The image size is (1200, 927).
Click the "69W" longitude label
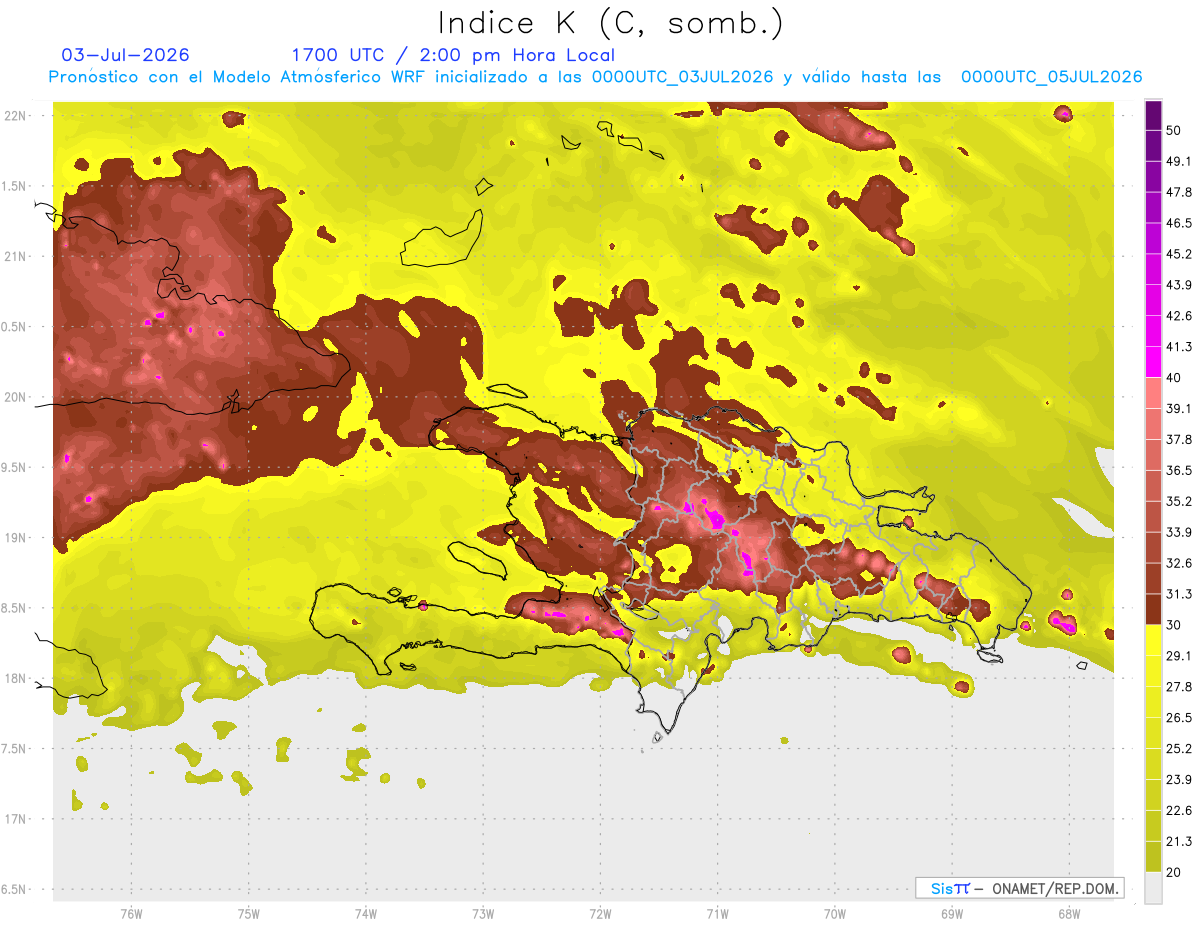click(x=951, y=914)
